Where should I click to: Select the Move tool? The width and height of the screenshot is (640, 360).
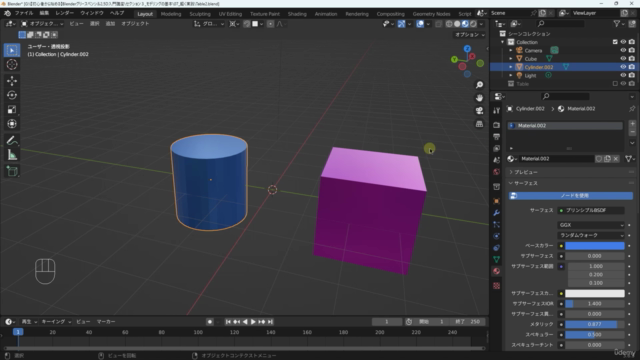[12, 81]
